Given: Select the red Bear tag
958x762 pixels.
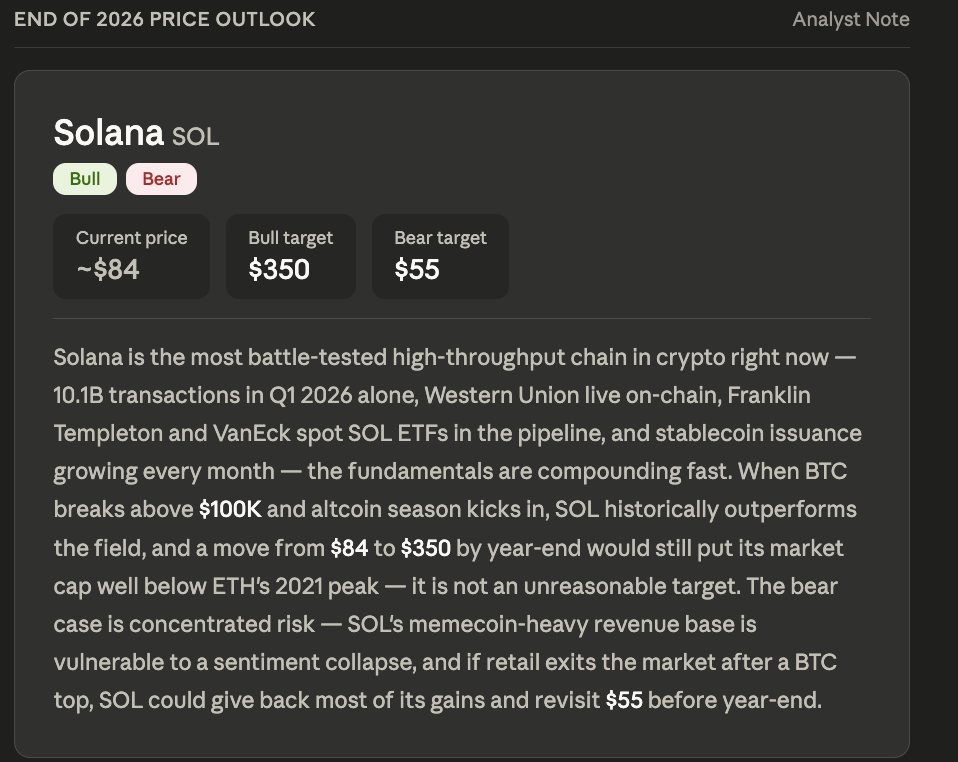Looking at the screenshot, I should point(161,179).
